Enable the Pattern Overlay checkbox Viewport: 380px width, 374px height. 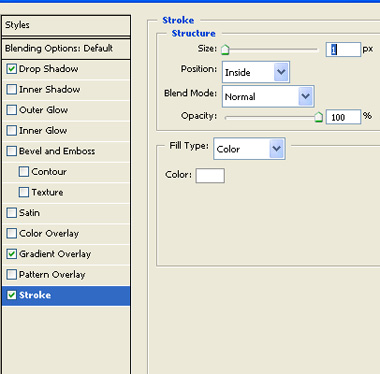(12, 274)
